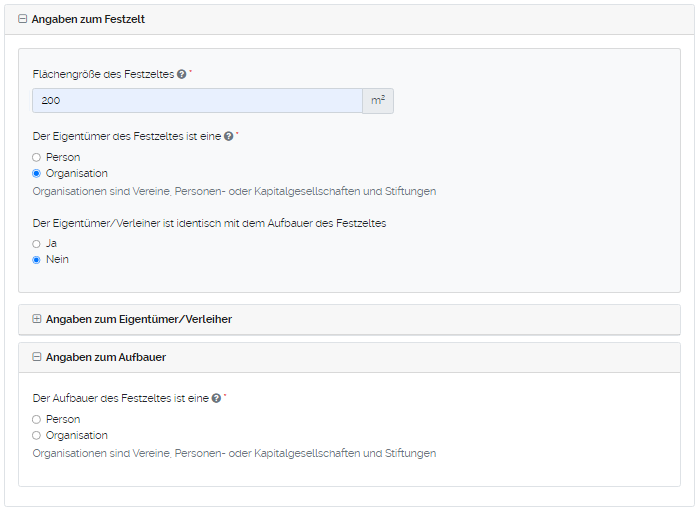Click the m² unit box beside area field
The height and width of the screenshot is (512, 700).
(x=378, y=101)
